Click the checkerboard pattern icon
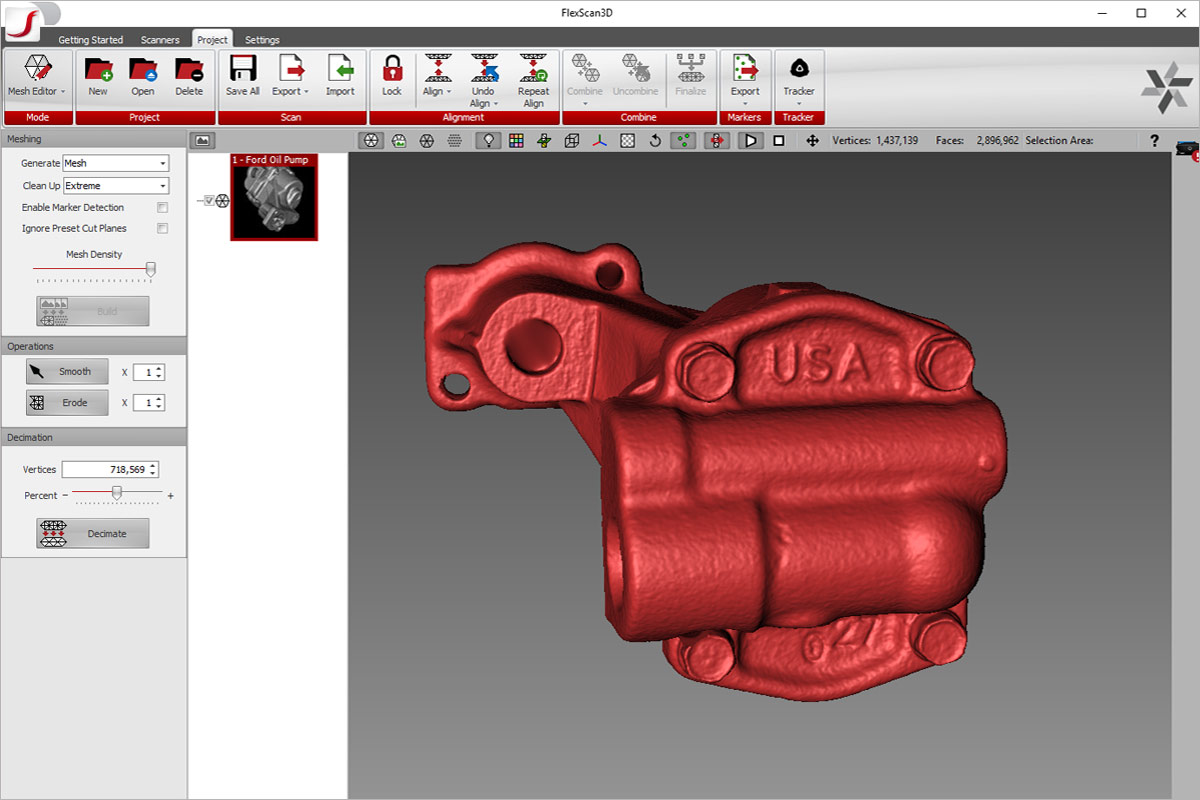Image resolution: width=1200 pixels, height=800 pixels. [x=627, y=141]
